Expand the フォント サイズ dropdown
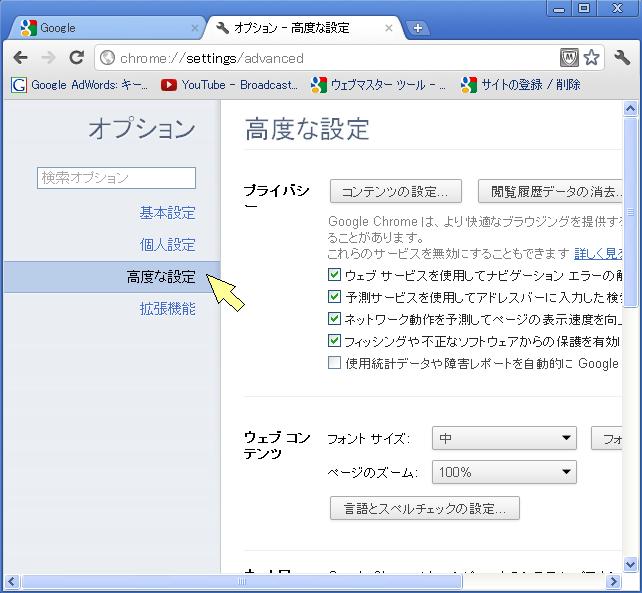Screen dimensions: 642x593 [x=504, y=439]
